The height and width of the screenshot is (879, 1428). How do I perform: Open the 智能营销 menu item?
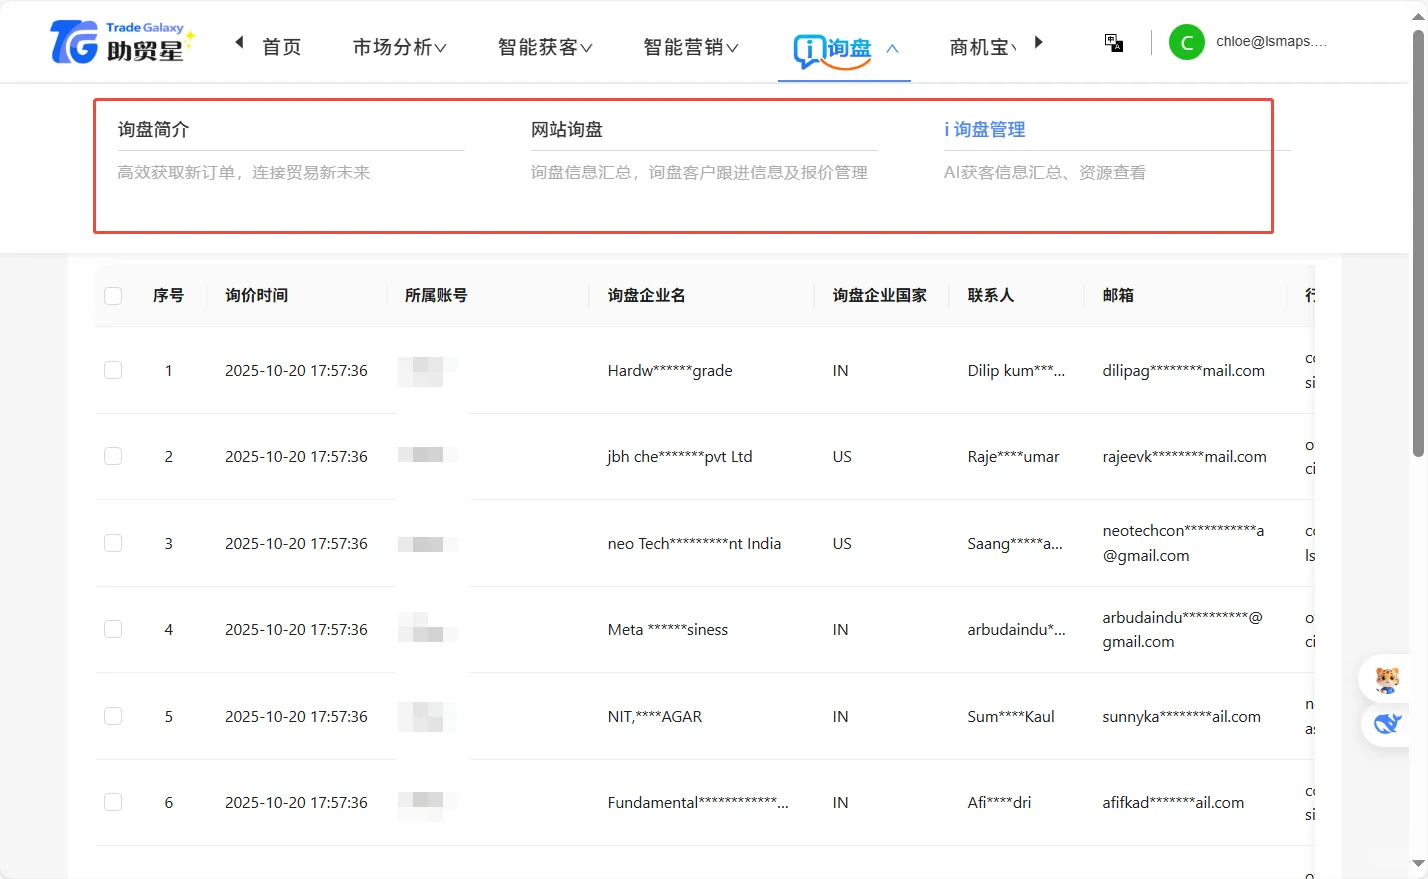pyautogui.click(x=690, y=45)
